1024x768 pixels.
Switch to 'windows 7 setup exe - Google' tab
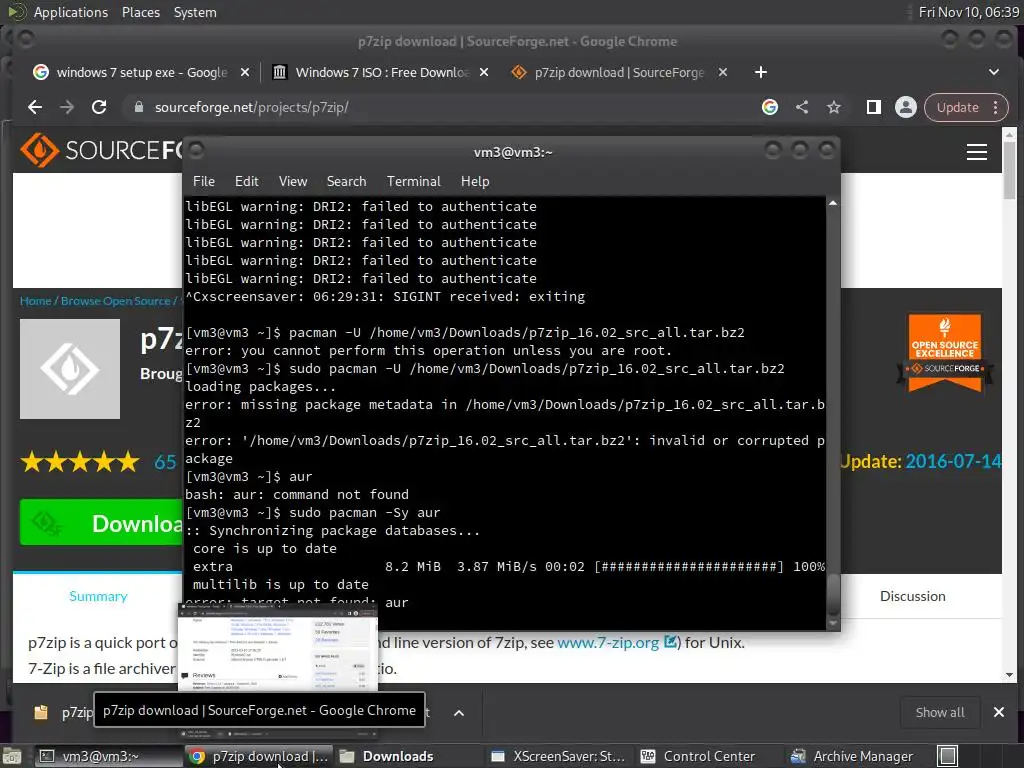point(141,72)
